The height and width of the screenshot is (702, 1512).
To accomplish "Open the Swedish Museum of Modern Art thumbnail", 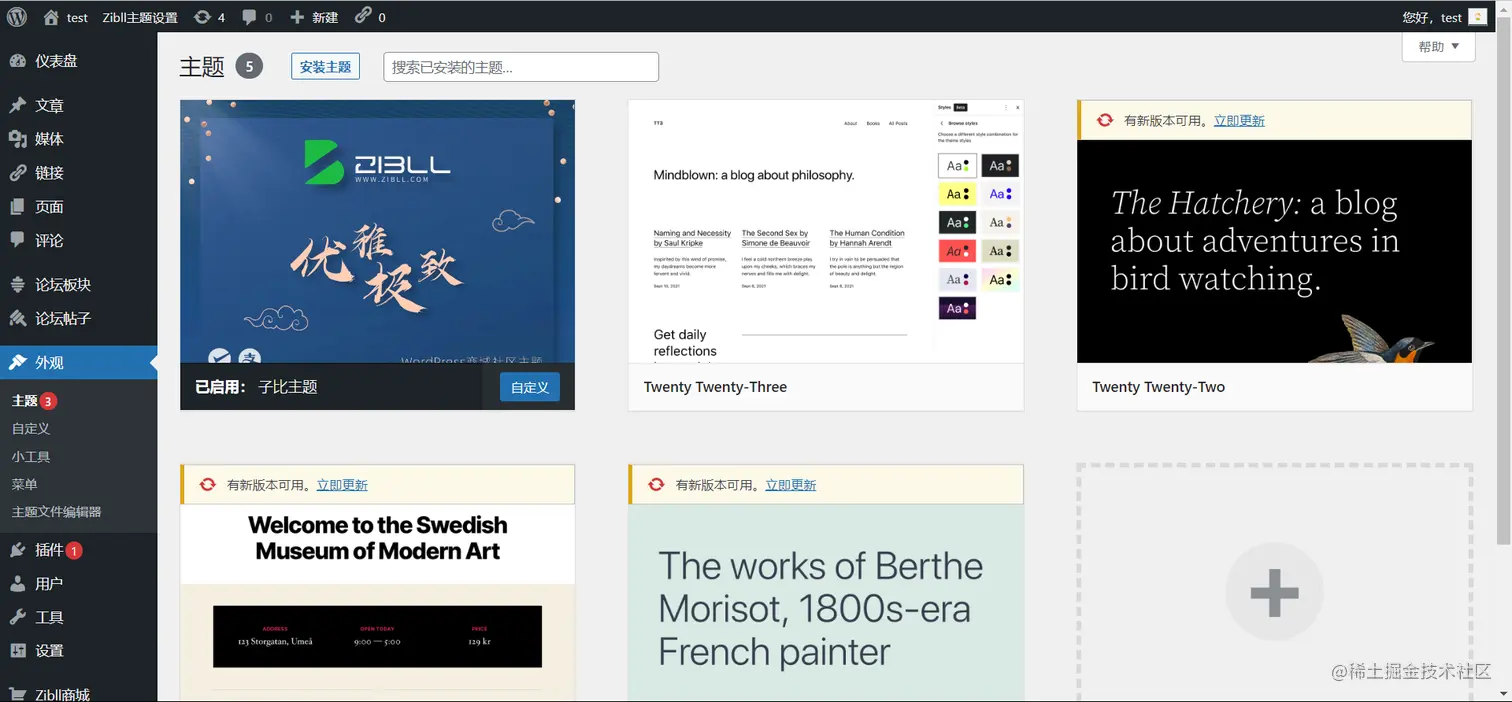I will pos(377,603).
